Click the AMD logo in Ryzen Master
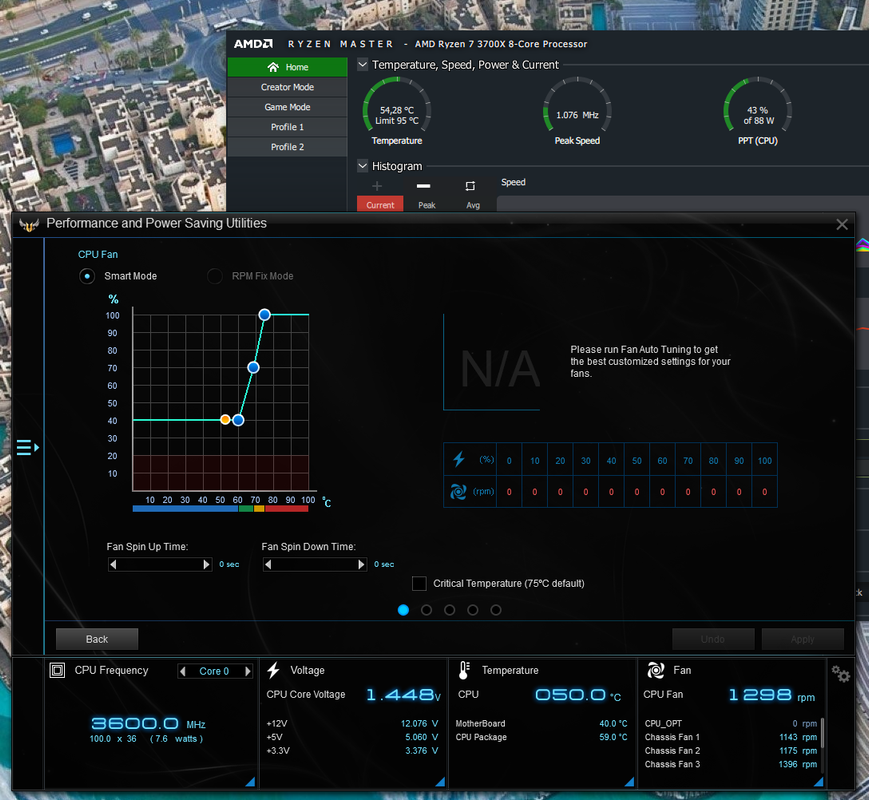 click(253, 44)
